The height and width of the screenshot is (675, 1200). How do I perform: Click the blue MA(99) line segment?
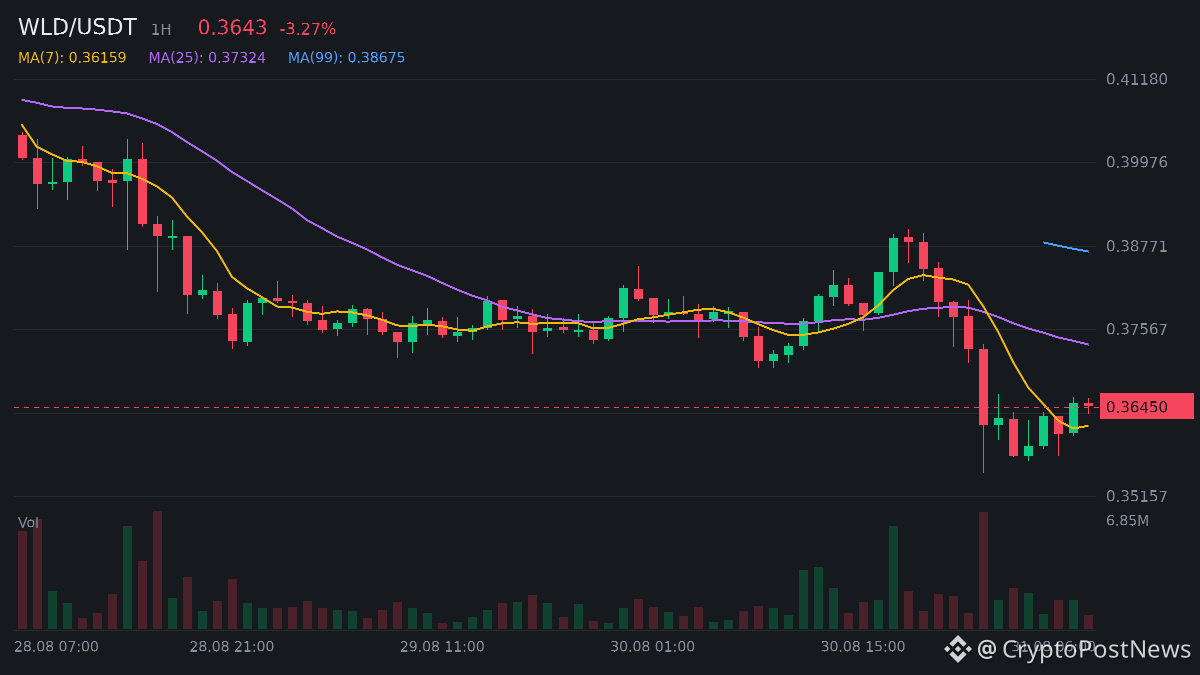(x=1066, y=247)
